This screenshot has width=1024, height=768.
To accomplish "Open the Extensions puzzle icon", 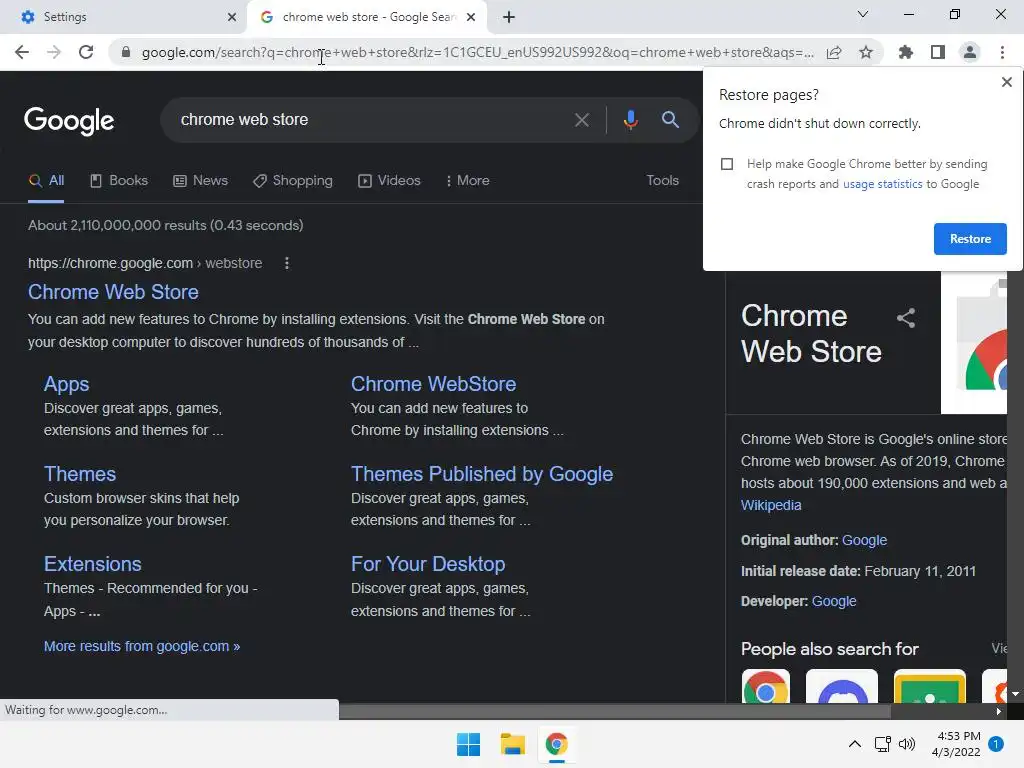I will [x=906, y=52].
